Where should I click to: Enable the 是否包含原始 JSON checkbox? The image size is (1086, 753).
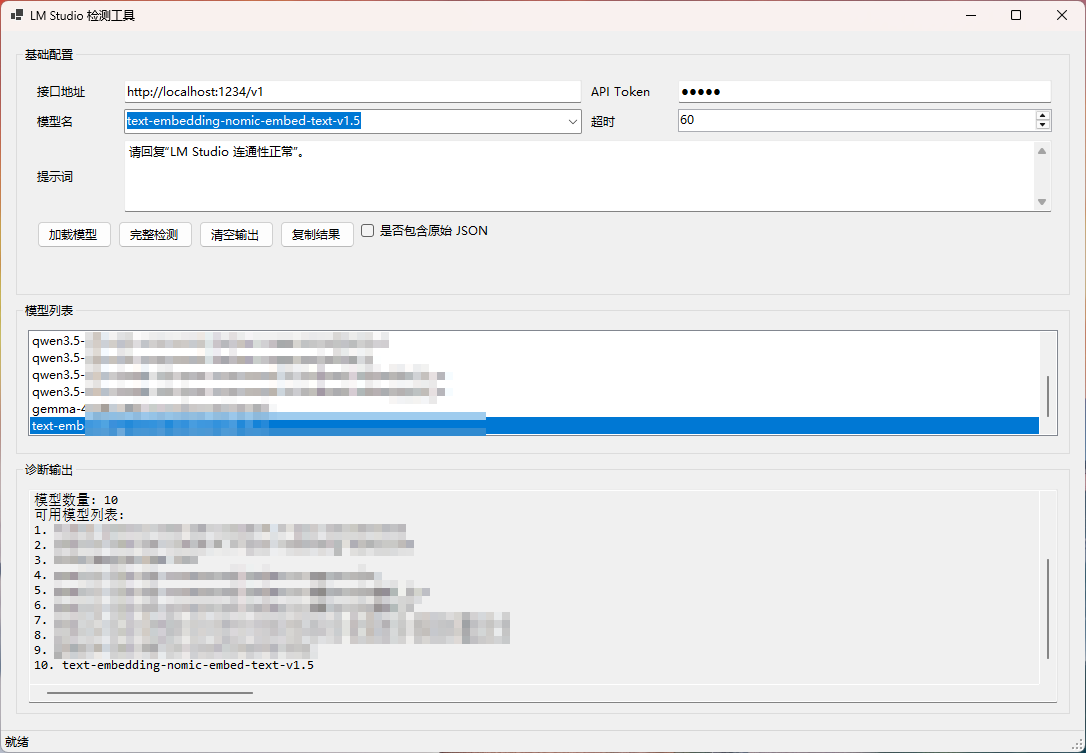click(x=367, y=230)
